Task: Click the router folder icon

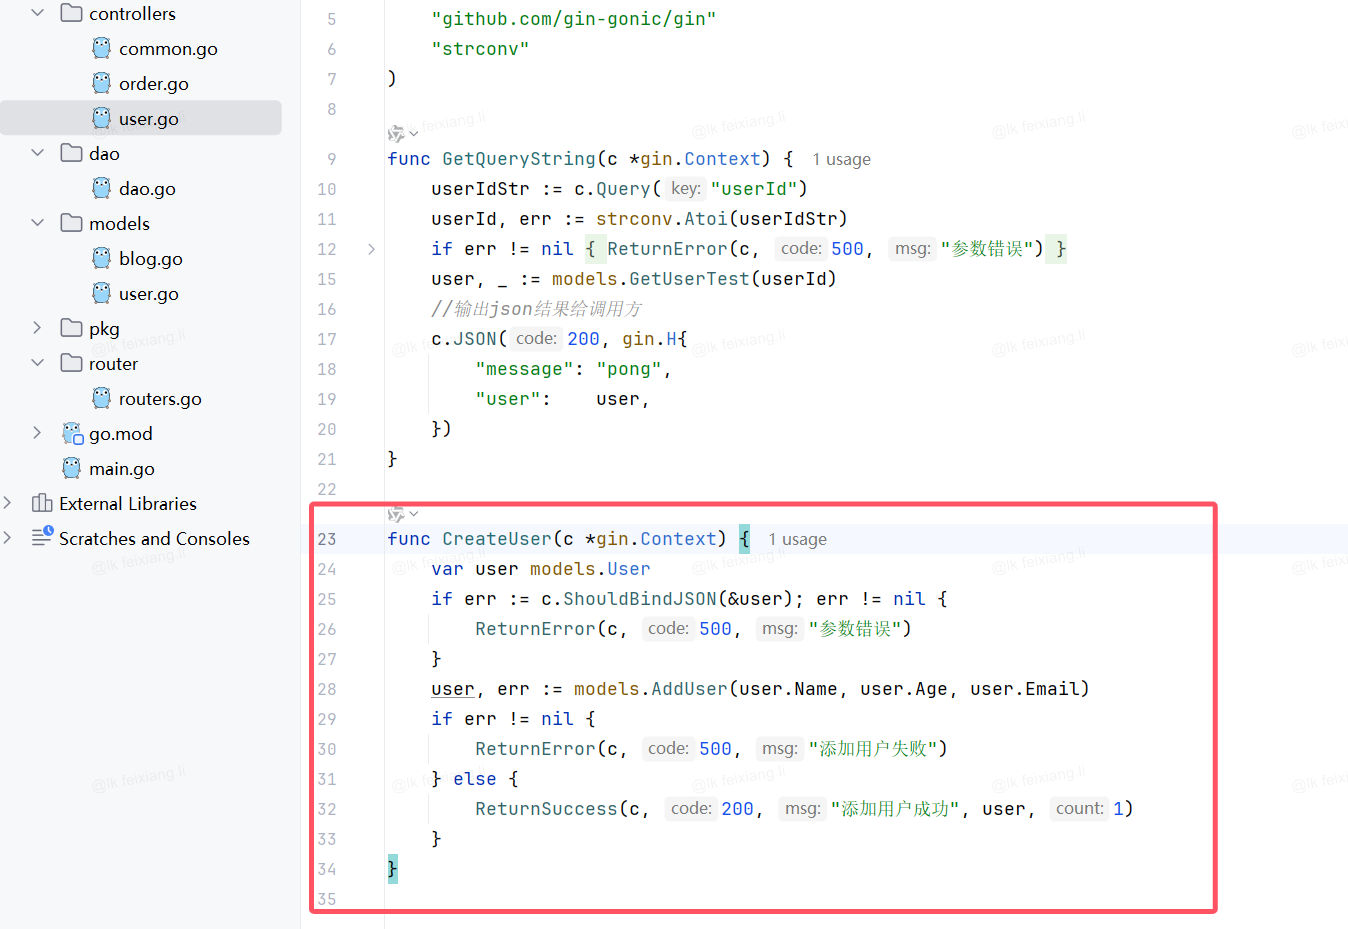Action: click(x=71, y=363)
